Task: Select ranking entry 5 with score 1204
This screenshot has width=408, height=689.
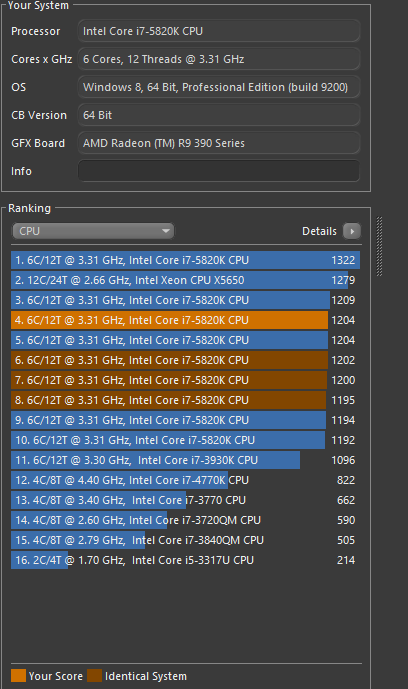Action: [185, 340]
